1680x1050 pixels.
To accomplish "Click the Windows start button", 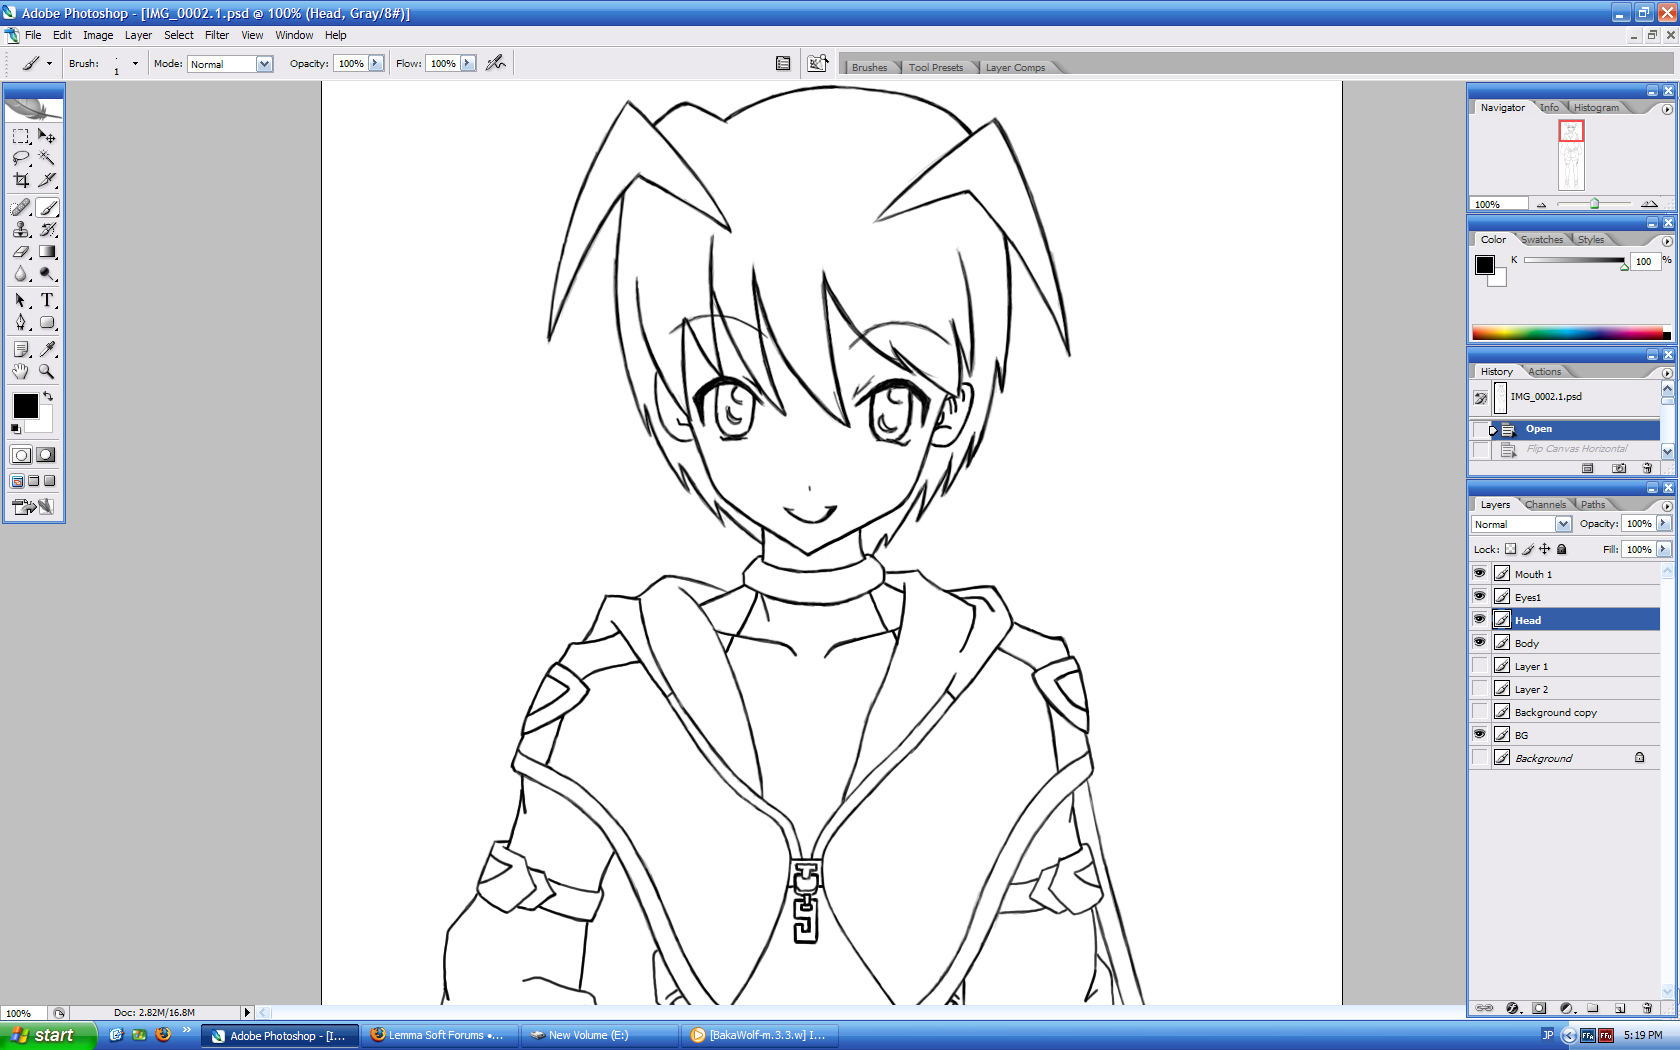I will click(x=47, y=1035).
